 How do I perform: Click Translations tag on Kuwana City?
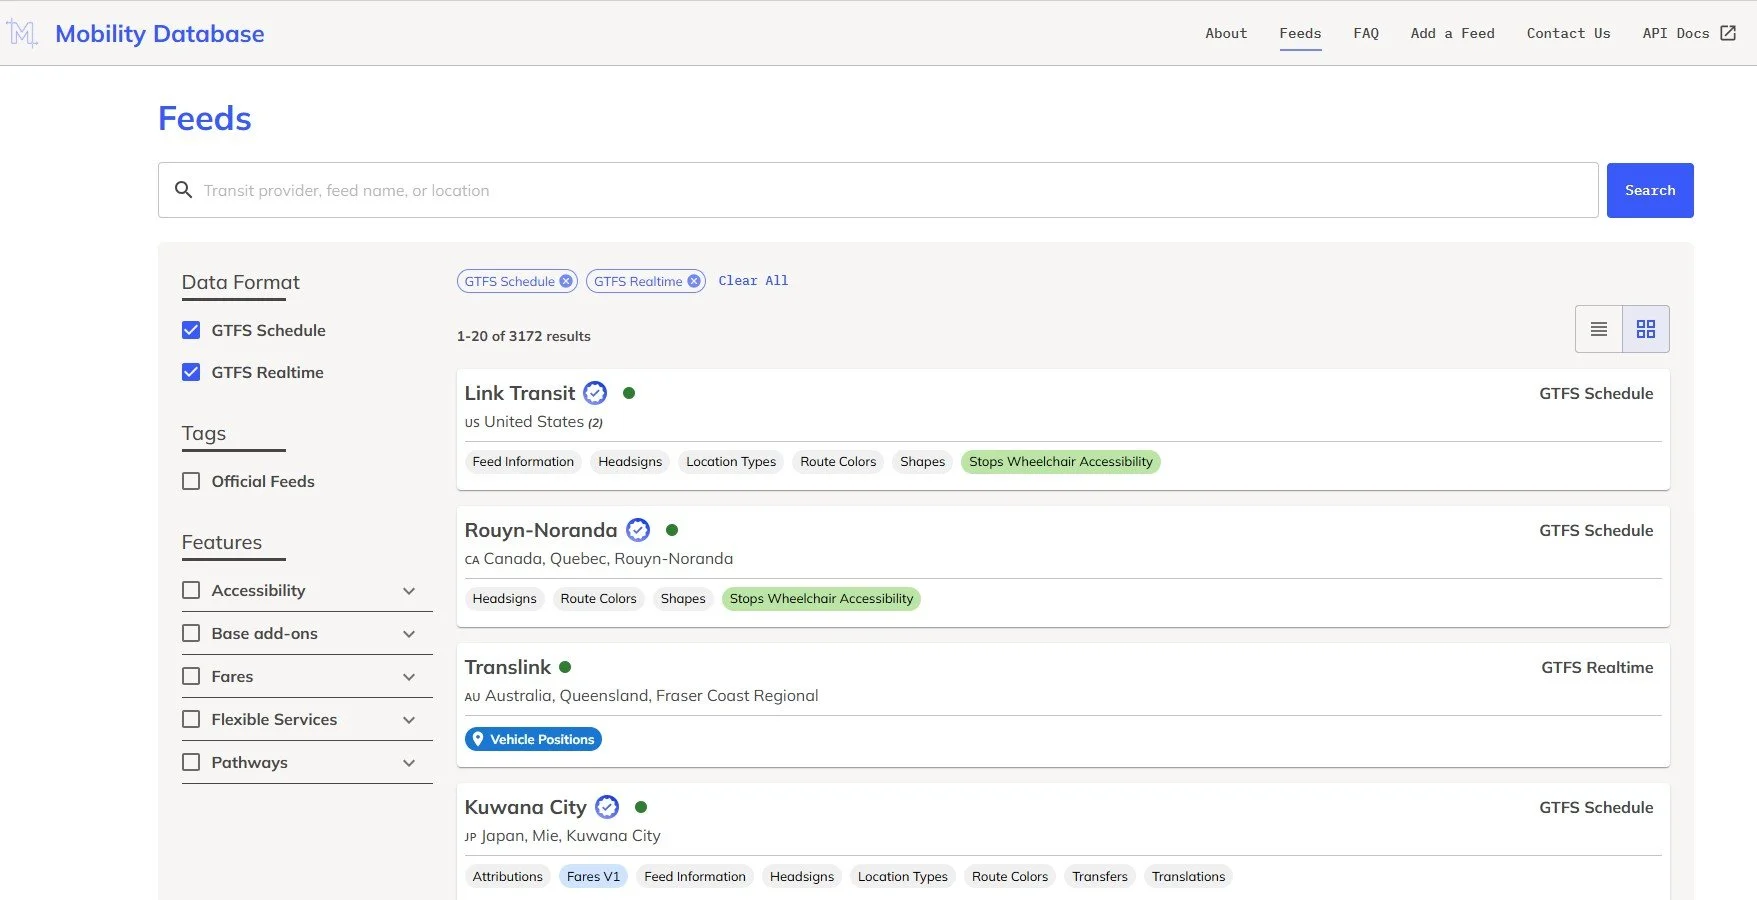point(1188,877)
